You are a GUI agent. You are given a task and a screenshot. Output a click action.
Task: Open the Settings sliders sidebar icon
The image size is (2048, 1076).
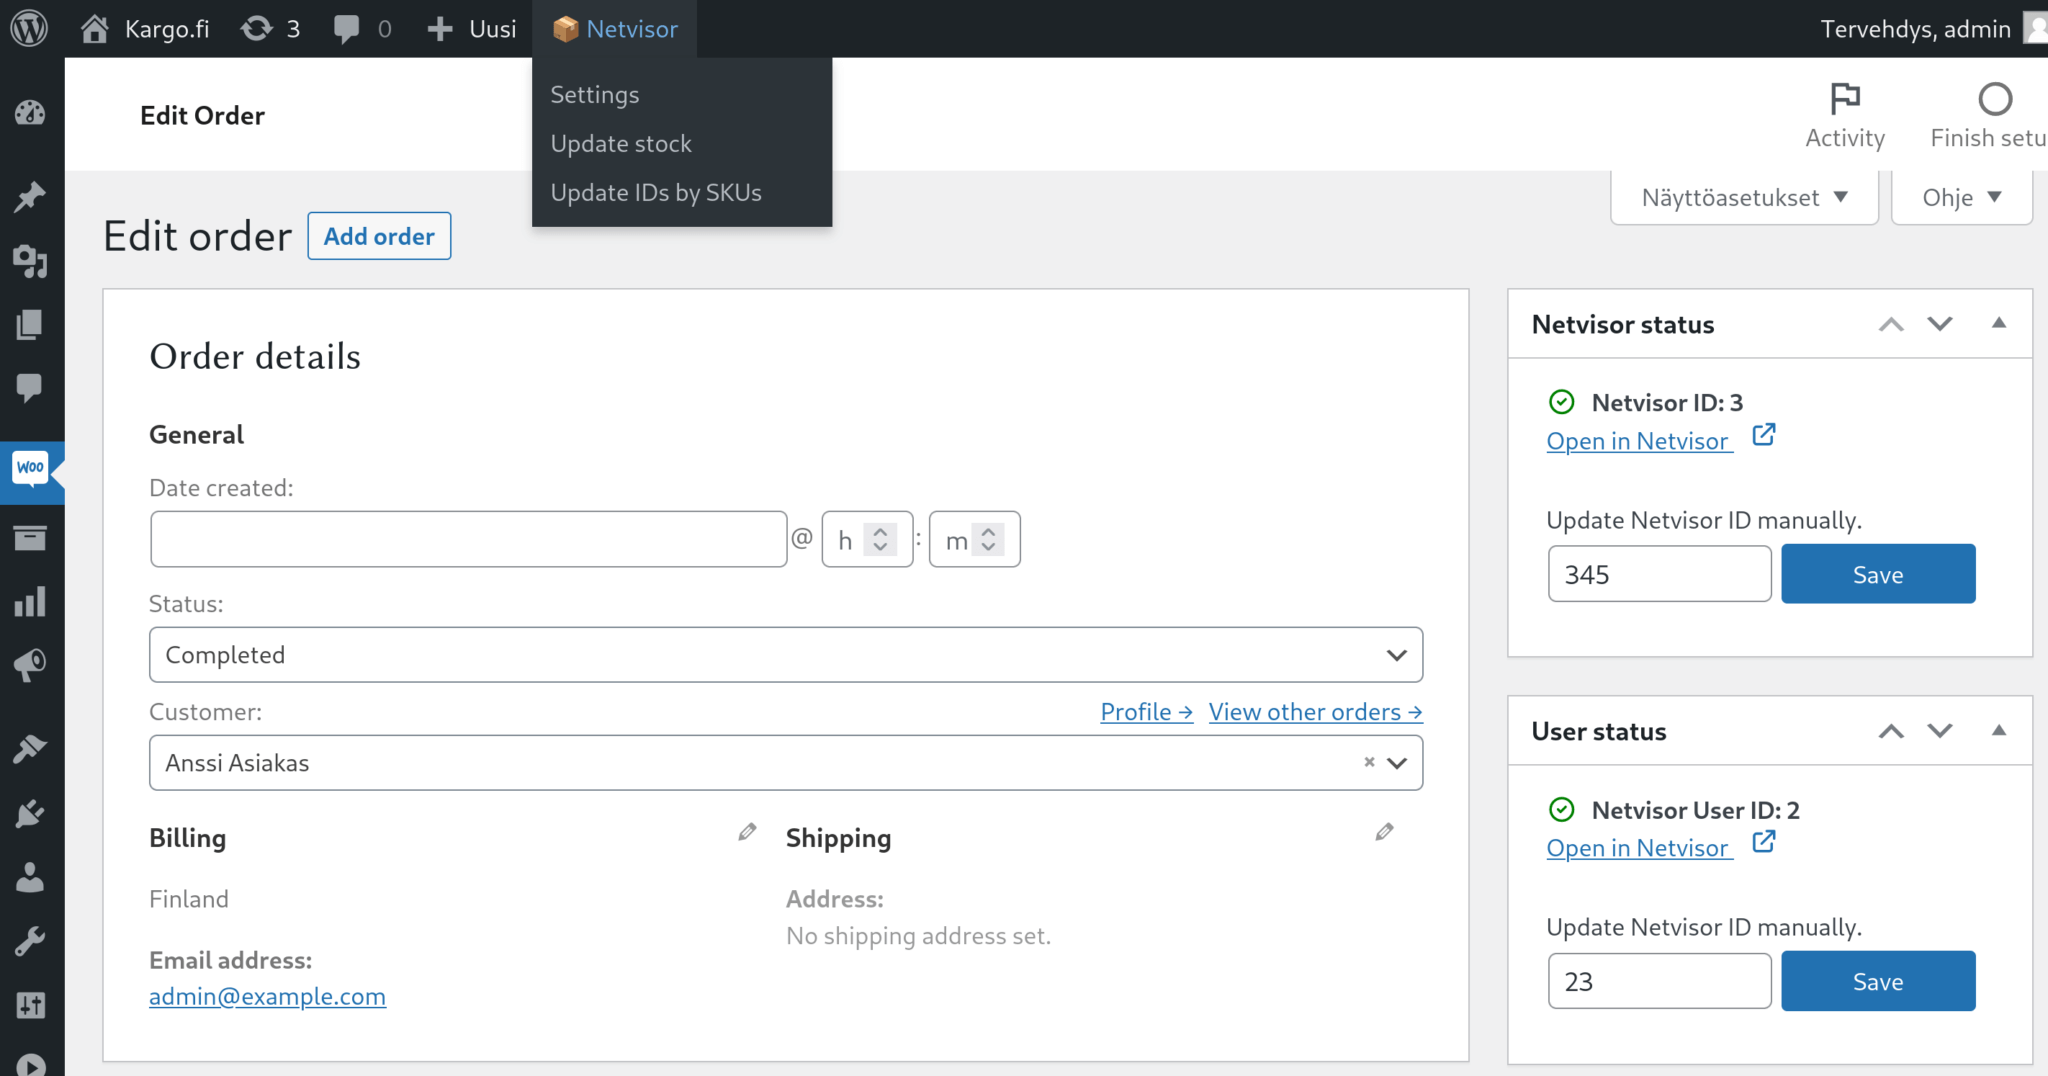click(30, 1005)
